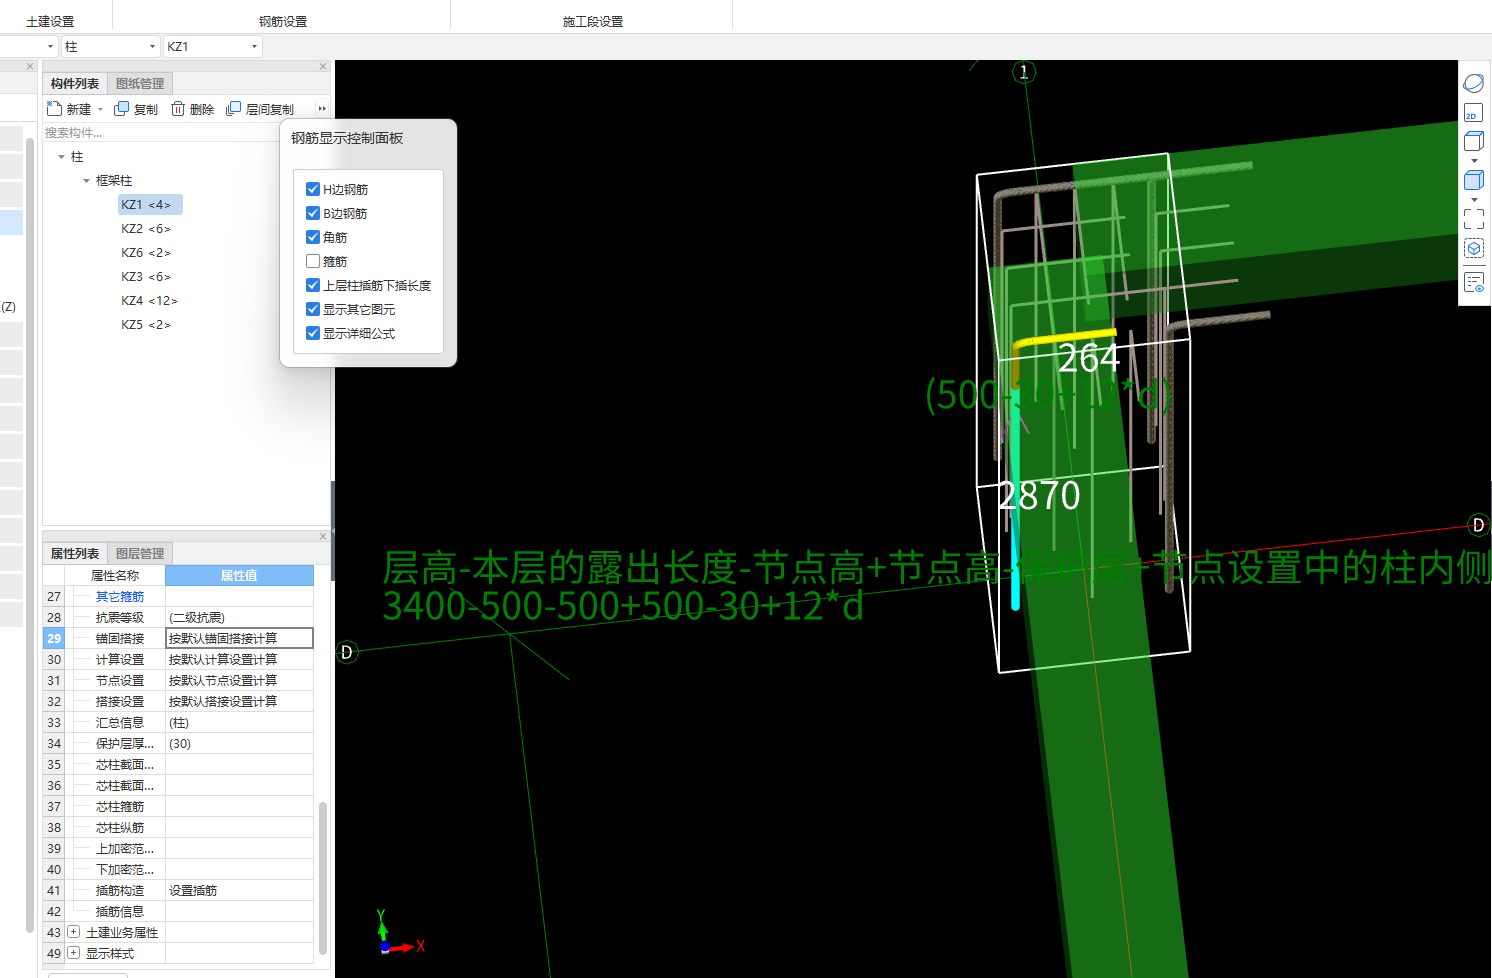The width and height of the screenshot is (1492, 978).
Task: Click the 层间复制 icon
Action: pyautogui.click(x=234, y=108)
